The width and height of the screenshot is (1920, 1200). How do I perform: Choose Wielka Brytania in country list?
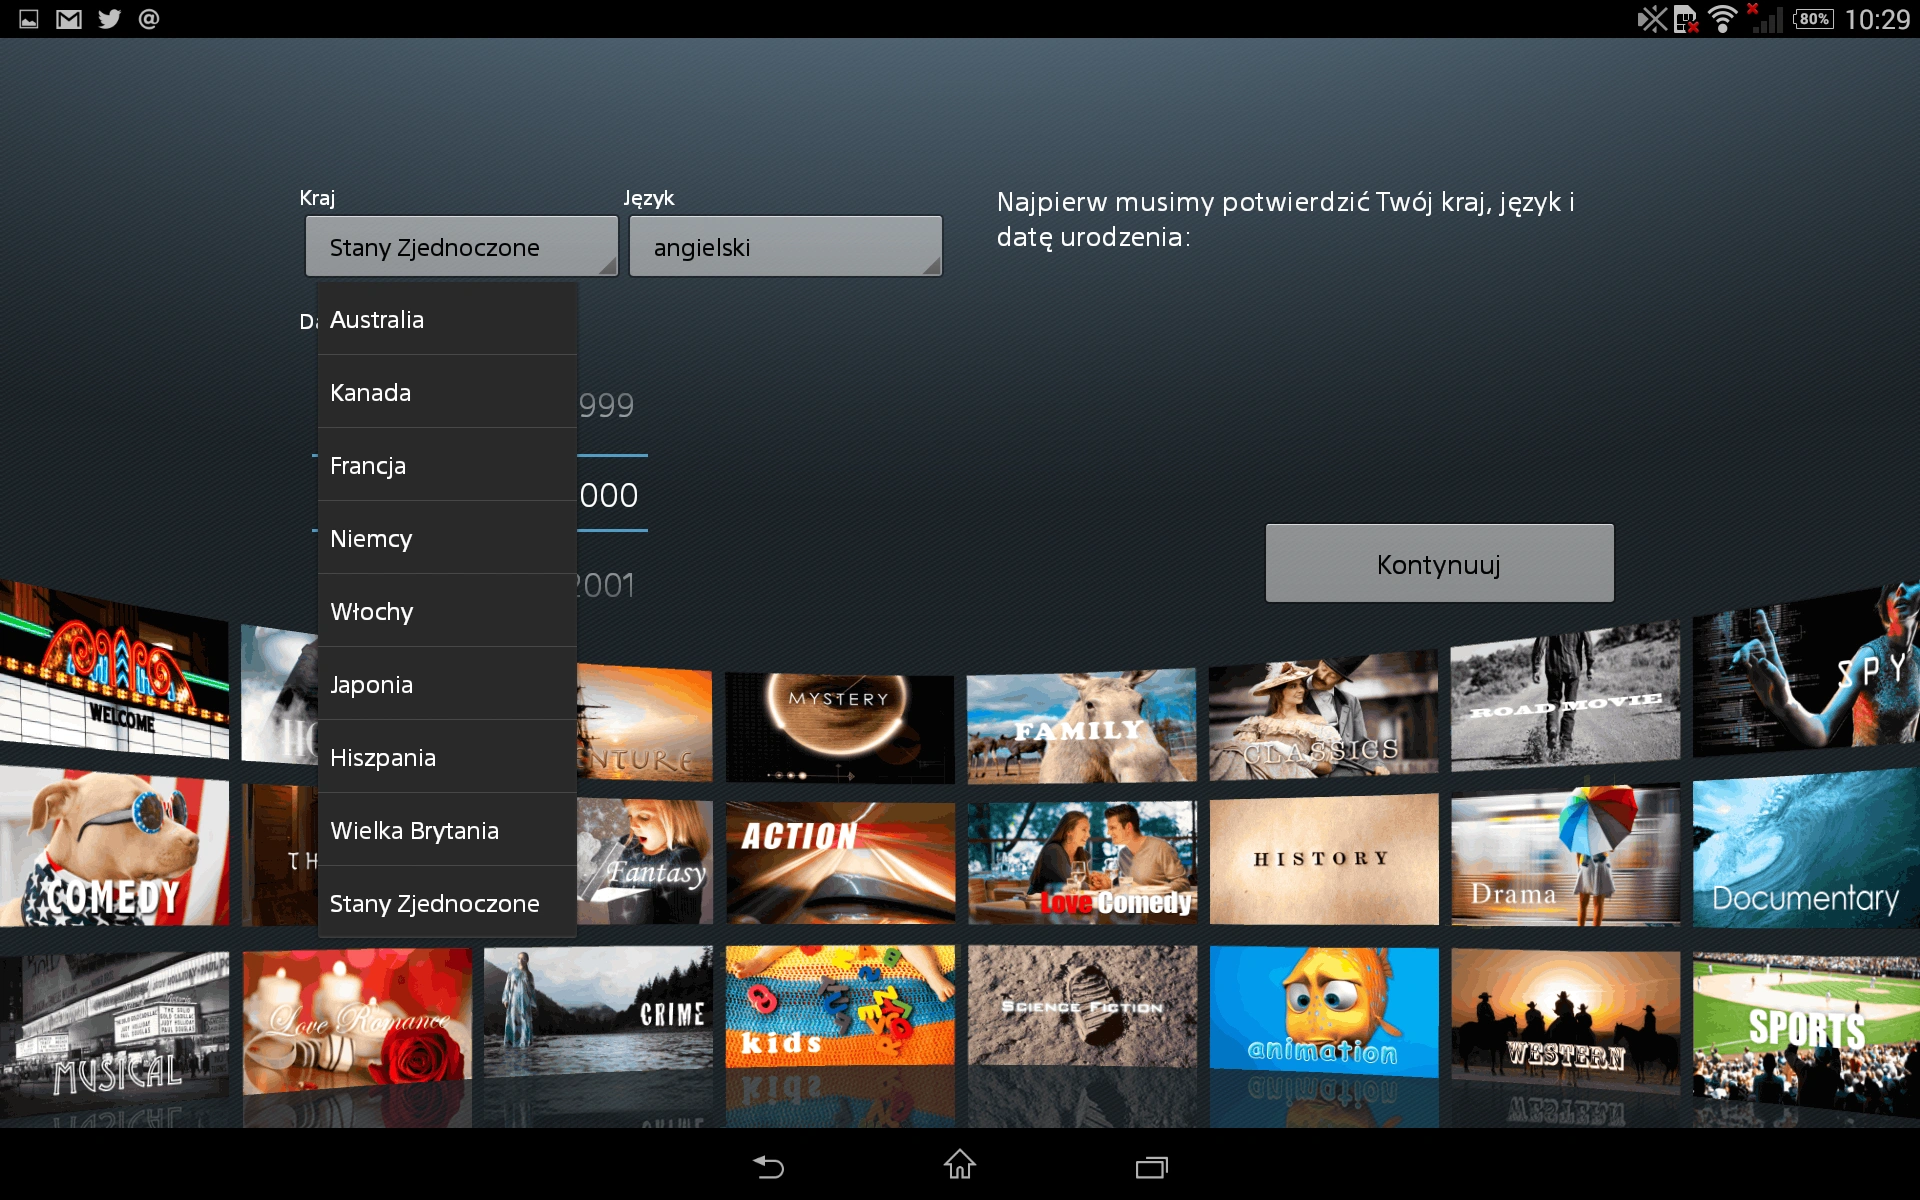(447, 830)
